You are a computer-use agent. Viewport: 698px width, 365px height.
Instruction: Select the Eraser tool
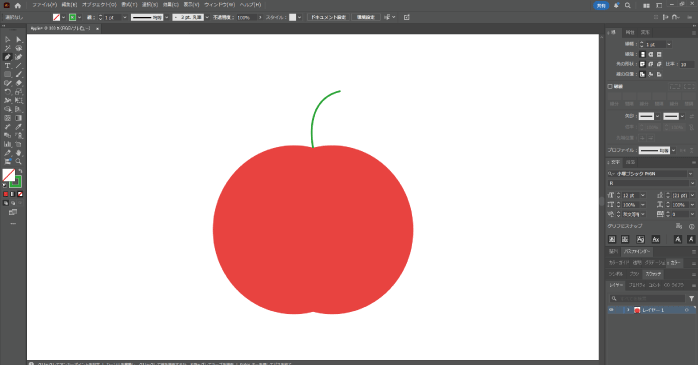coord(19,83)
